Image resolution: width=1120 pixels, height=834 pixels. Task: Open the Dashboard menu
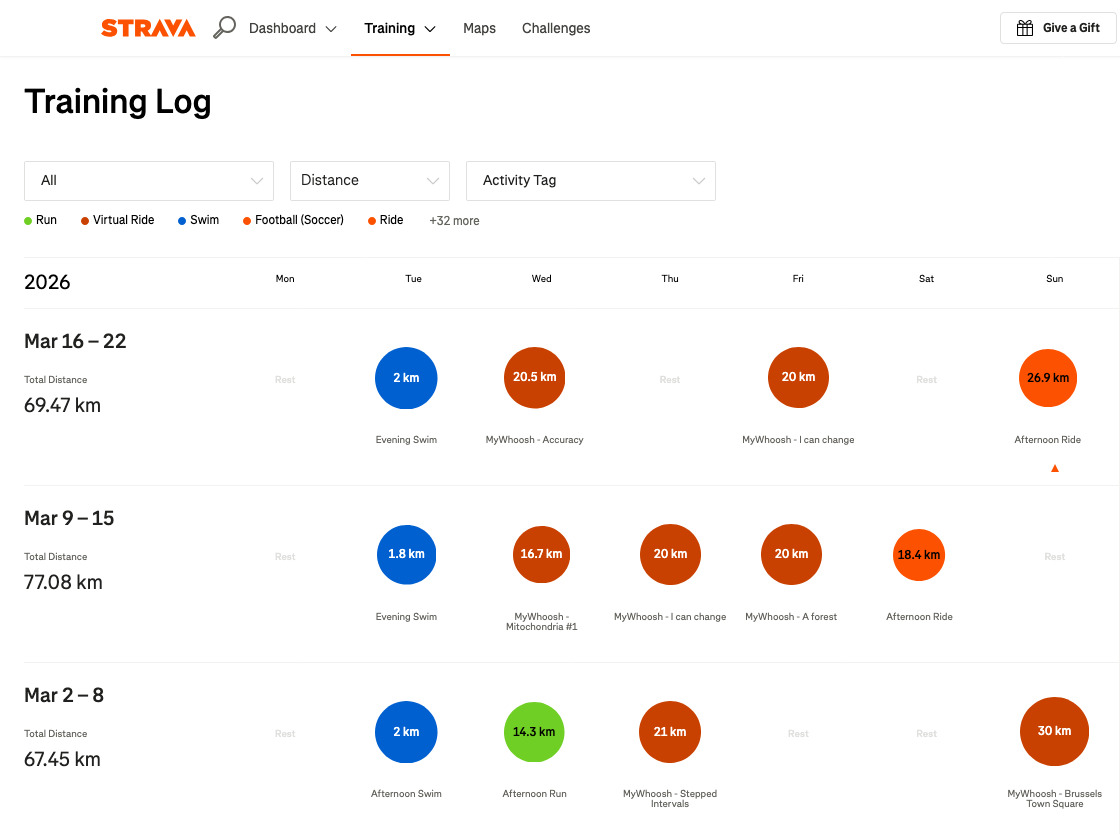292,28
